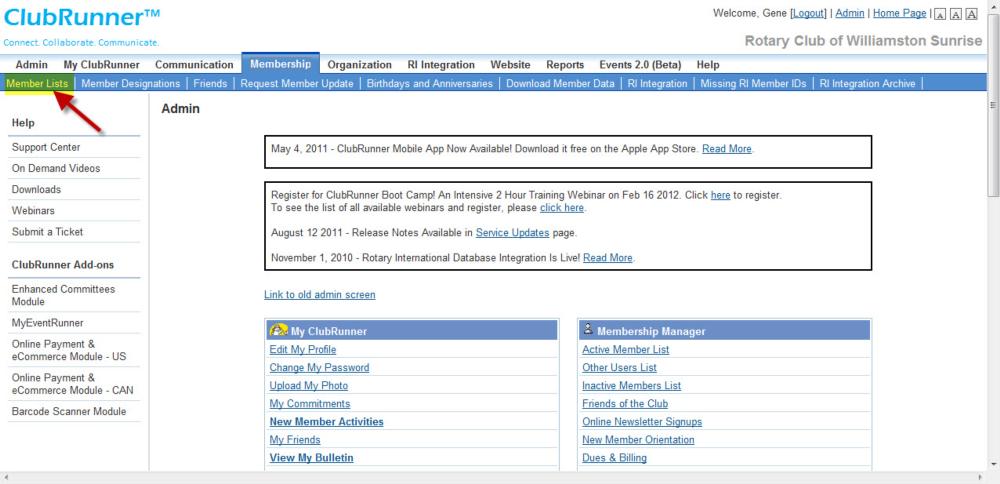Click the Membership Manager person icon

588,330
